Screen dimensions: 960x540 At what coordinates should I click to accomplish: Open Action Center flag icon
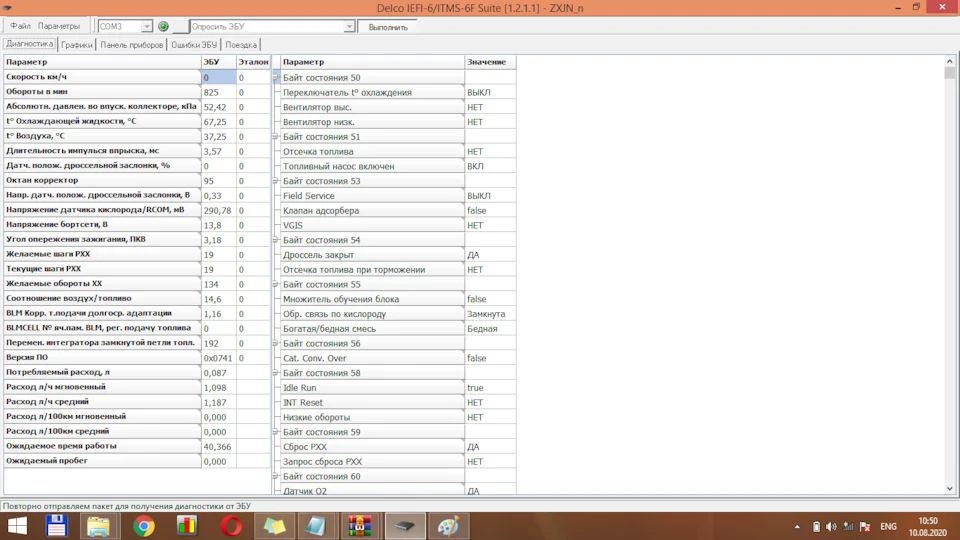(x=865, y=527)
